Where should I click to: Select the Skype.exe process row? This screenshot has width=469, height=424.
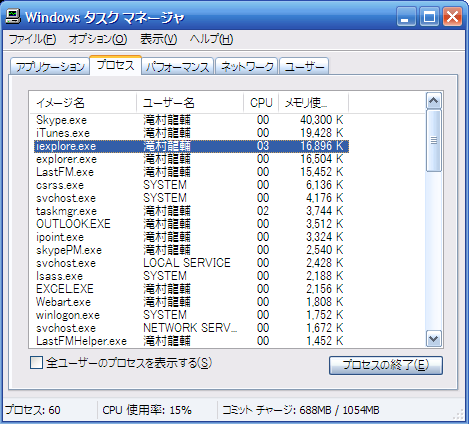pos(192,120)
